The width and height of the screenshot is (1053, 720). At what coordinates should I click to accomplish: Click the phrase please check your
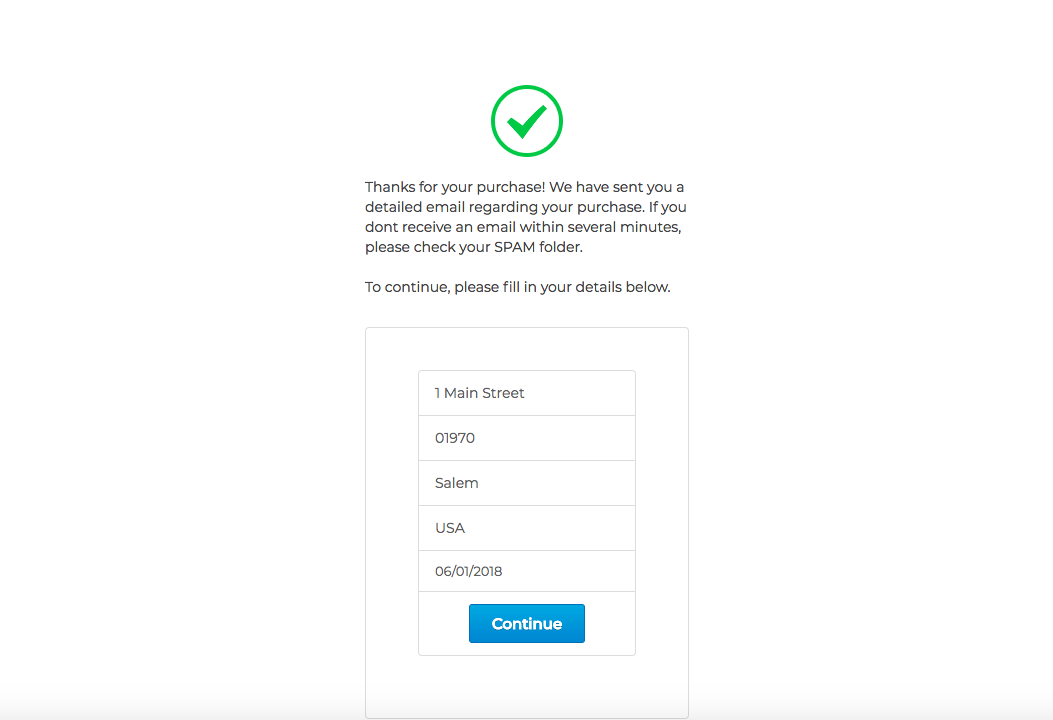pos(427,247)
